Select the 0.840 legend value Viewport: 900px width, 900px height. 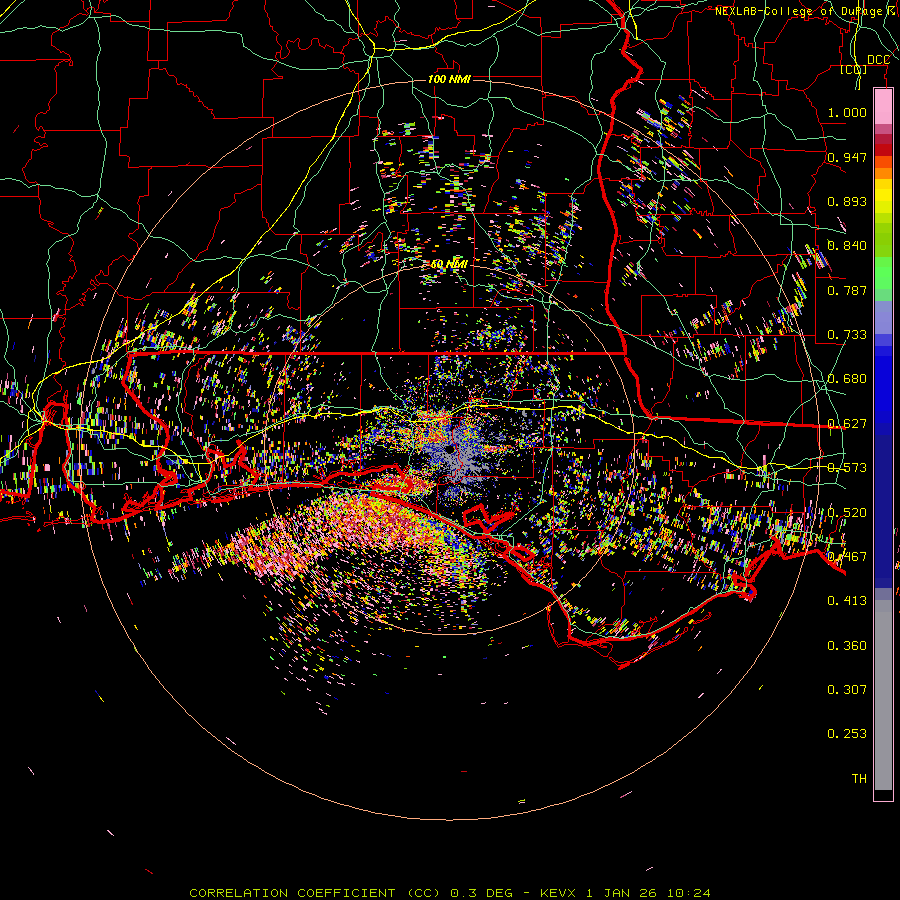pos(847,246)
